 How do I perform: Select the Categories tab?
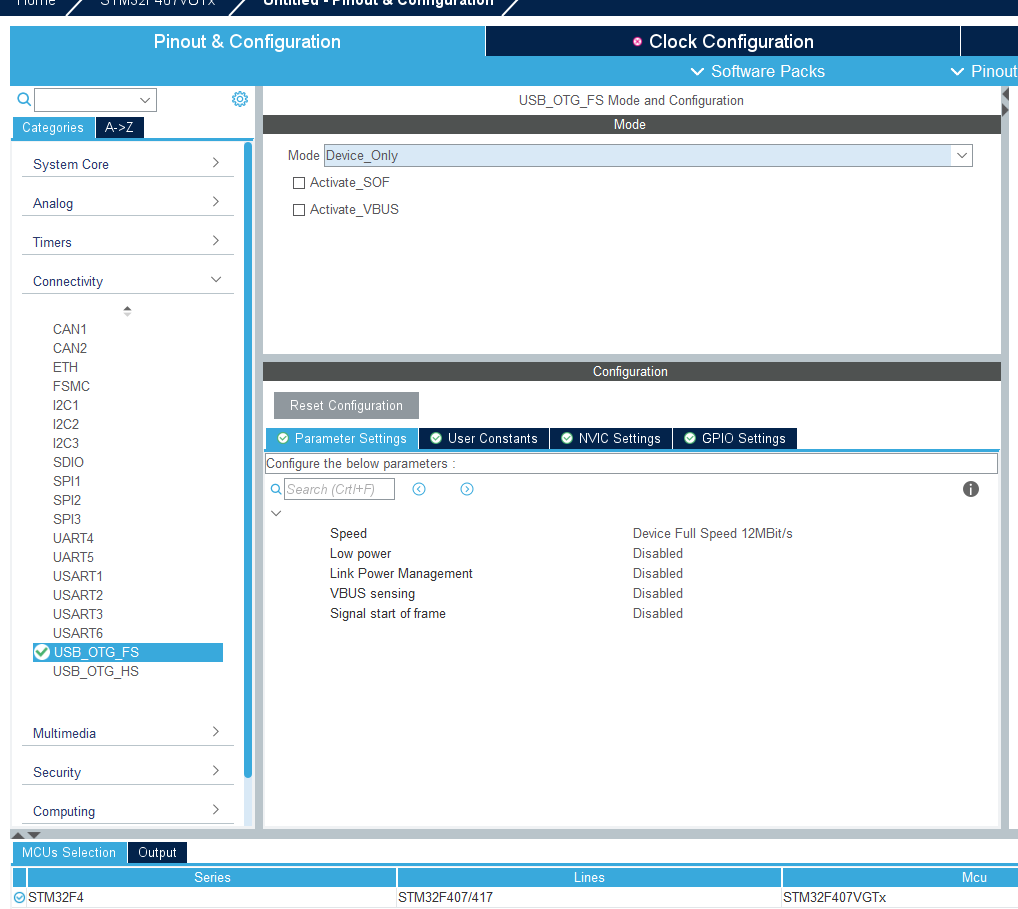pos(53,127)
